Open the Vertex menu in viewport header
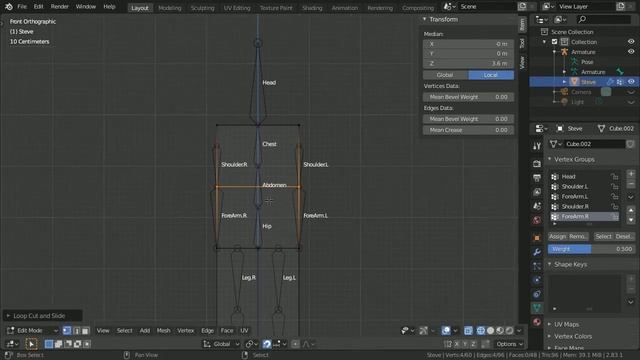Screen dimensions: 640x360 (x=185, y=331)
